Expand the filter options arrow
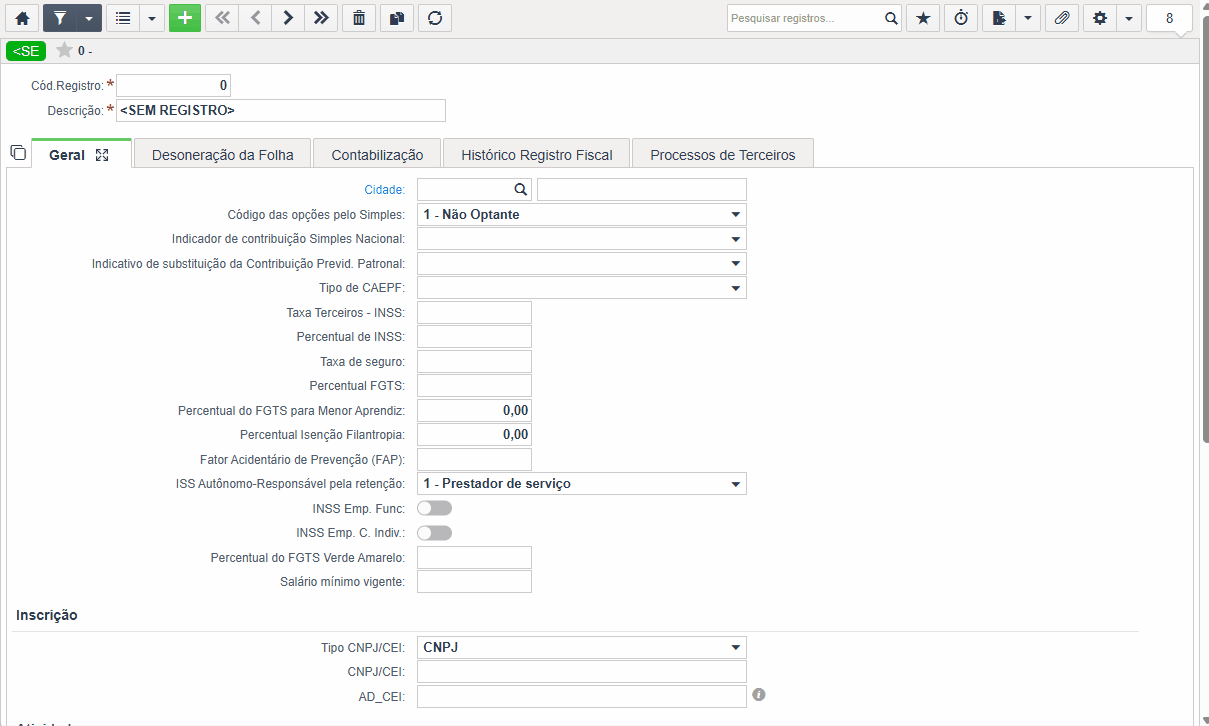This screenshot has height=726, width=1209. tap(89, 18)
